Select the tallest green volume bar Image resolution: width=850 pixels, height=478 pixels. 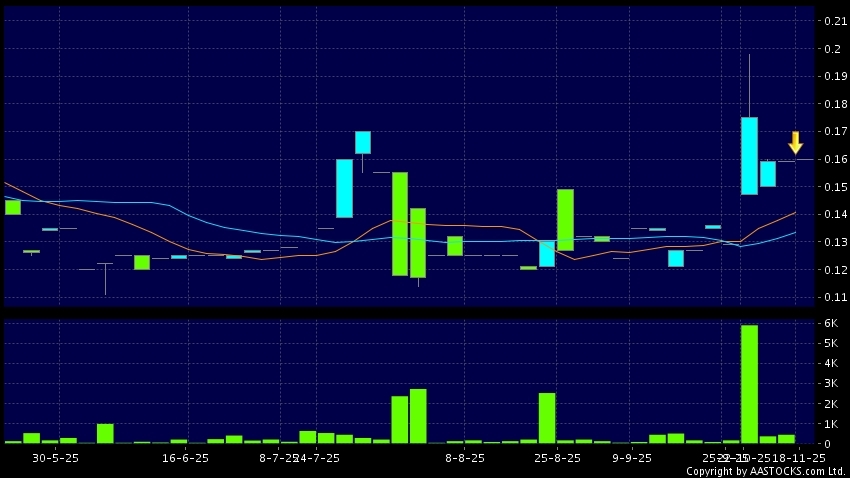pos(749,384)
